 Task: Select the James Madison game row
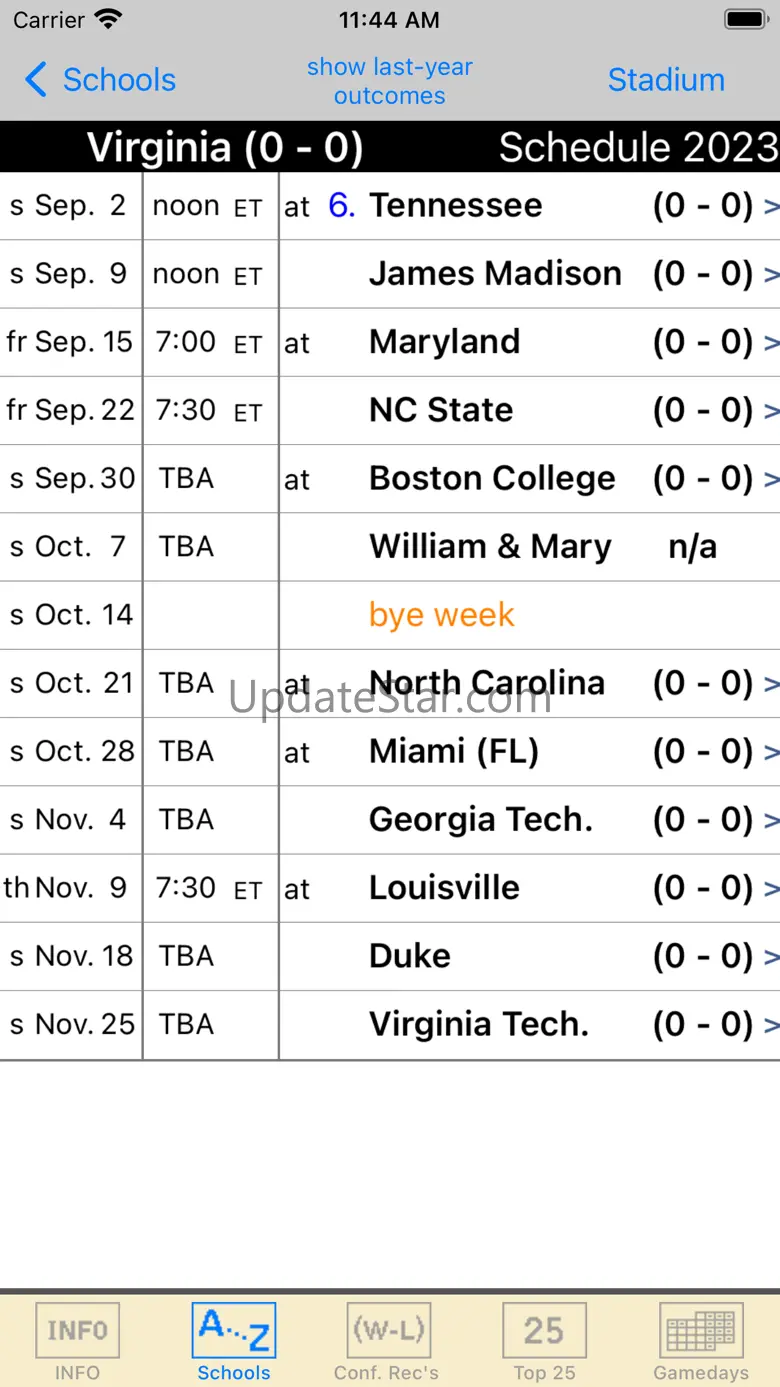[390, 274]
